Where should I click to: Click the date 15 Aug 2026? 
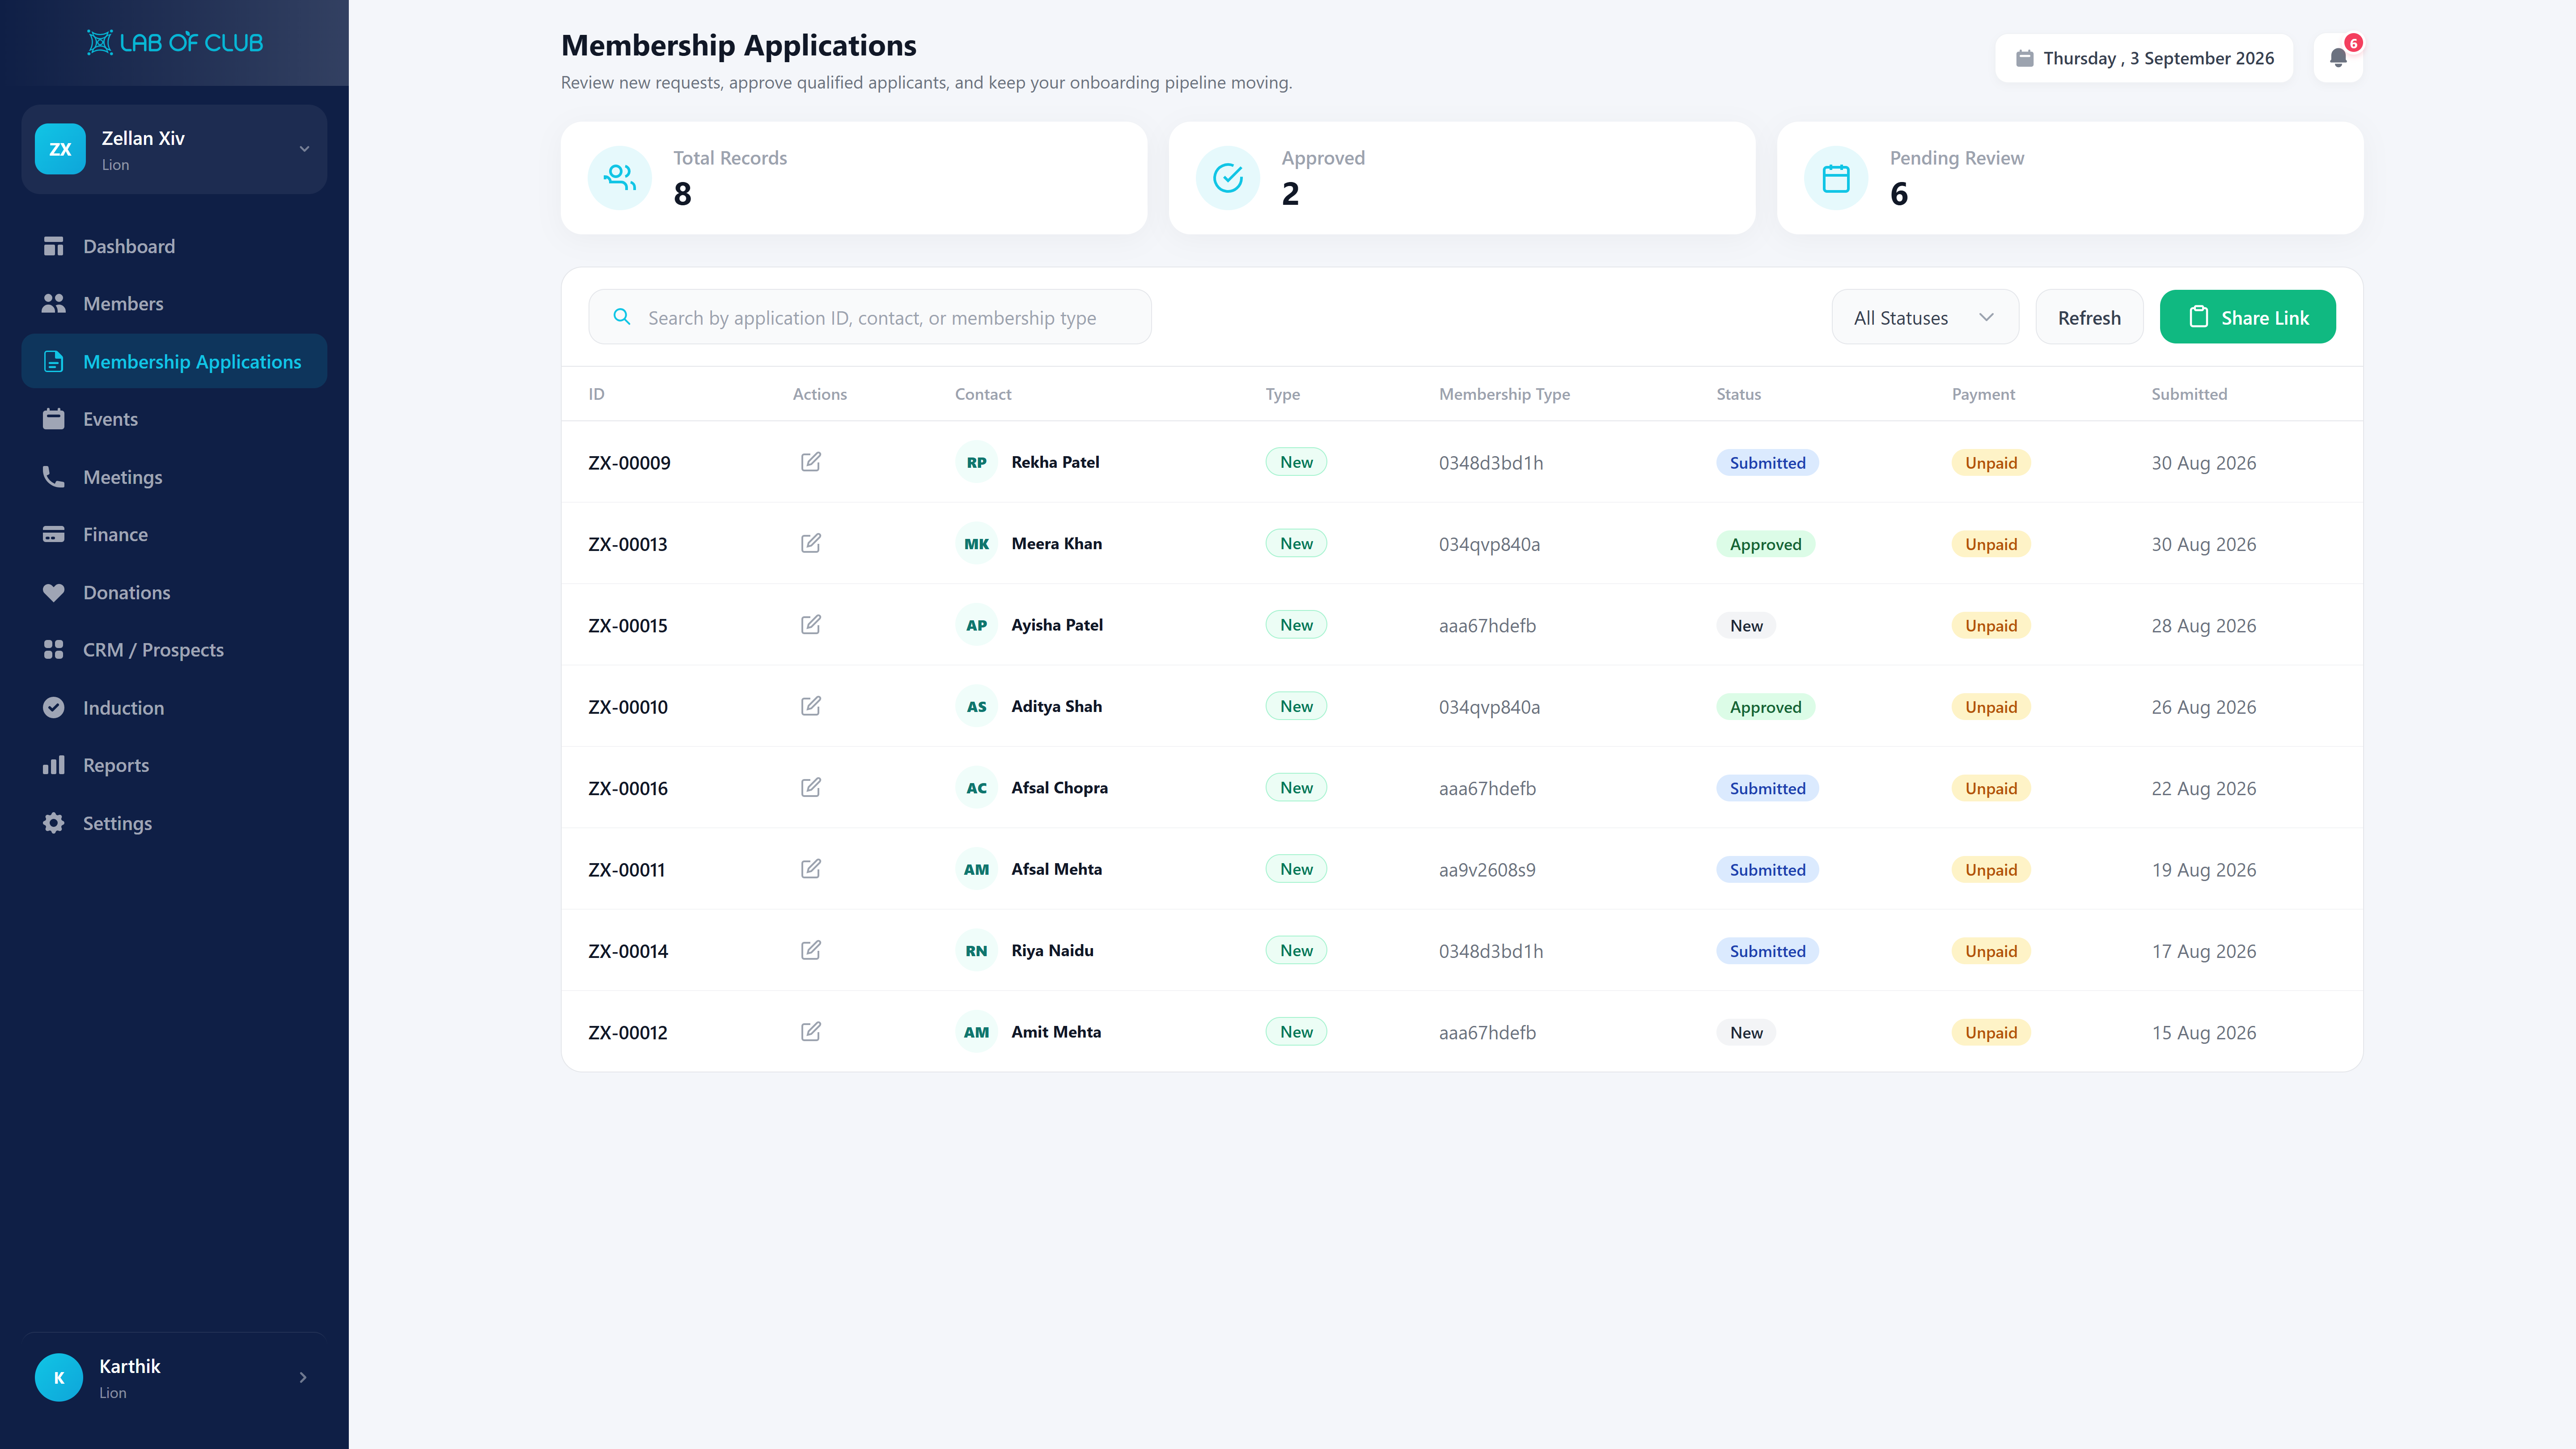pyautogui.click(x=2204, y=1033)
